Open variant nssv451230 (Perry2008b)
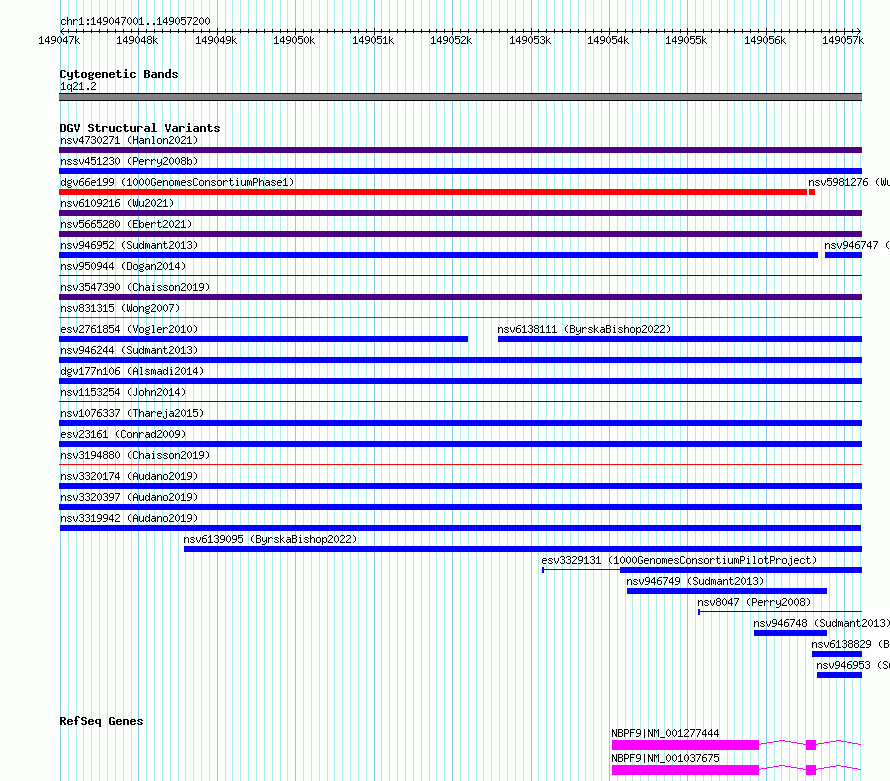The image size is (890, 781). click(129, 161)
